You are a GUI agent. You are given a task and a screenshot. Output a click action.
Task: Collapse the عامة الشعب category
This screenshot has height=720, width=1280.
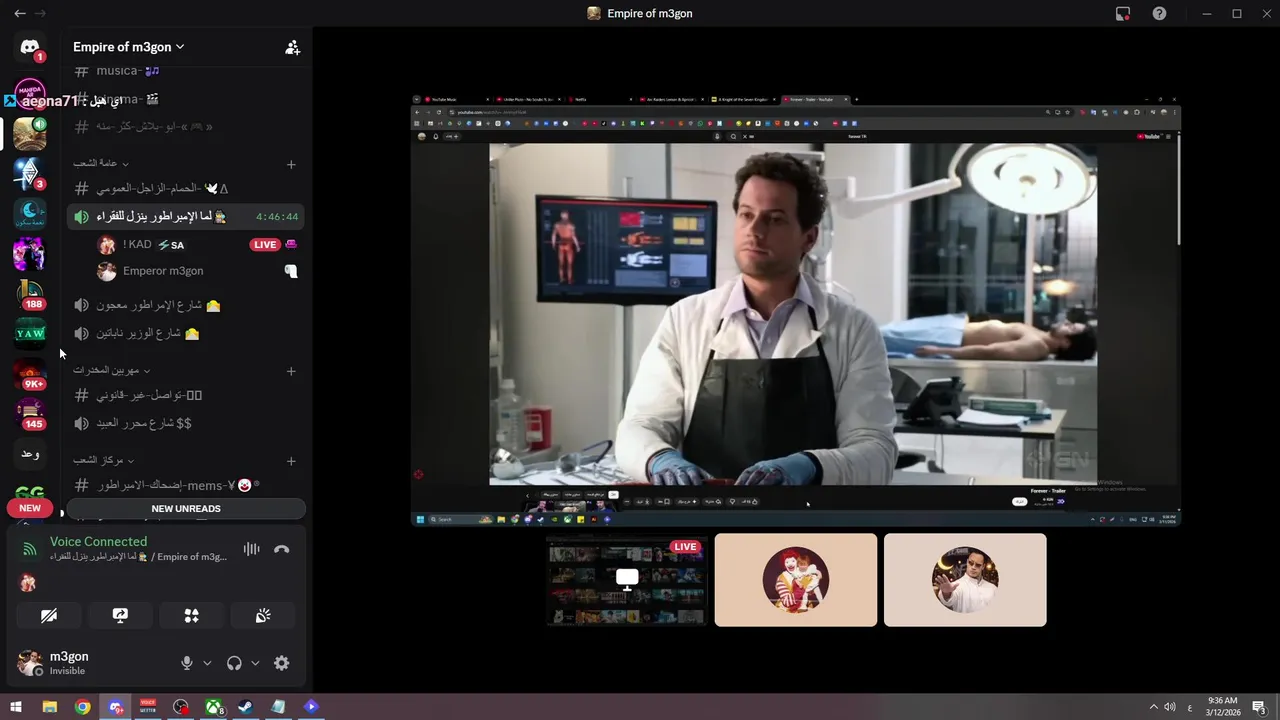[x=100, y=163]
